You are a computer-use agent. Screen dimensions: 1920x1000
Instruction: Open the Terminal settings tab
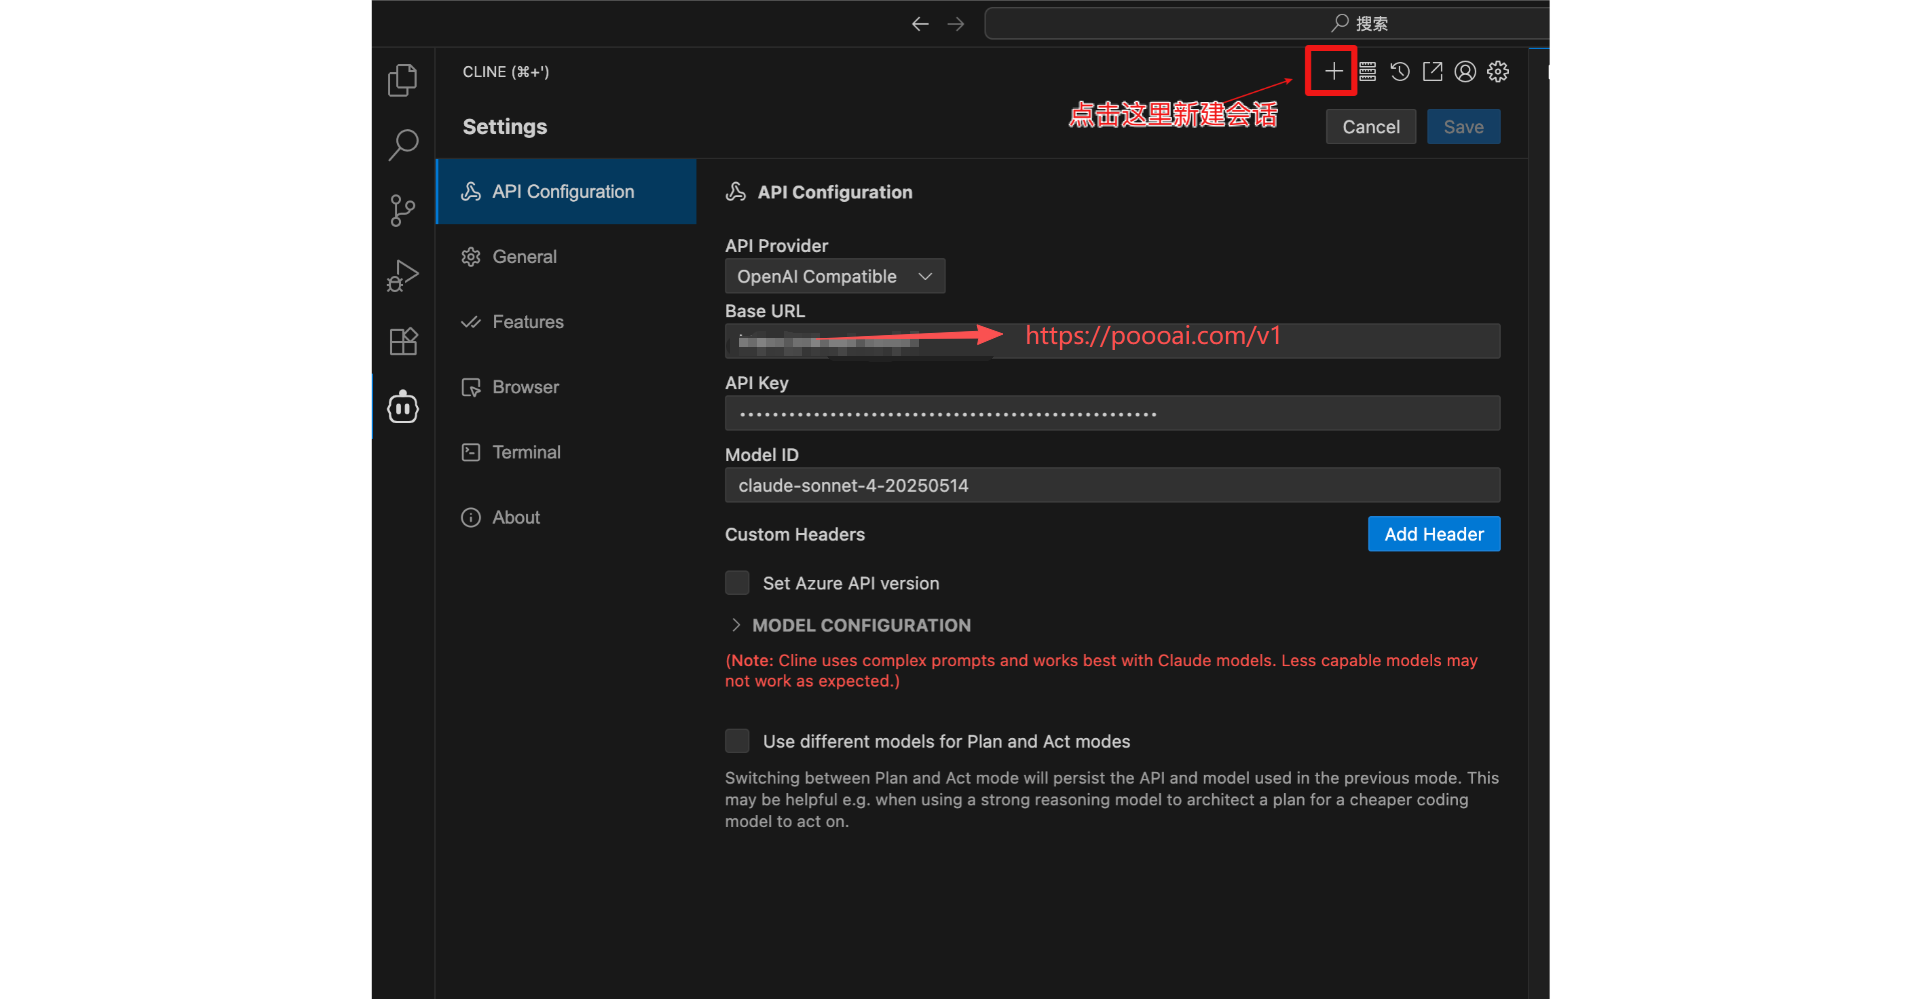pos(526,452)
